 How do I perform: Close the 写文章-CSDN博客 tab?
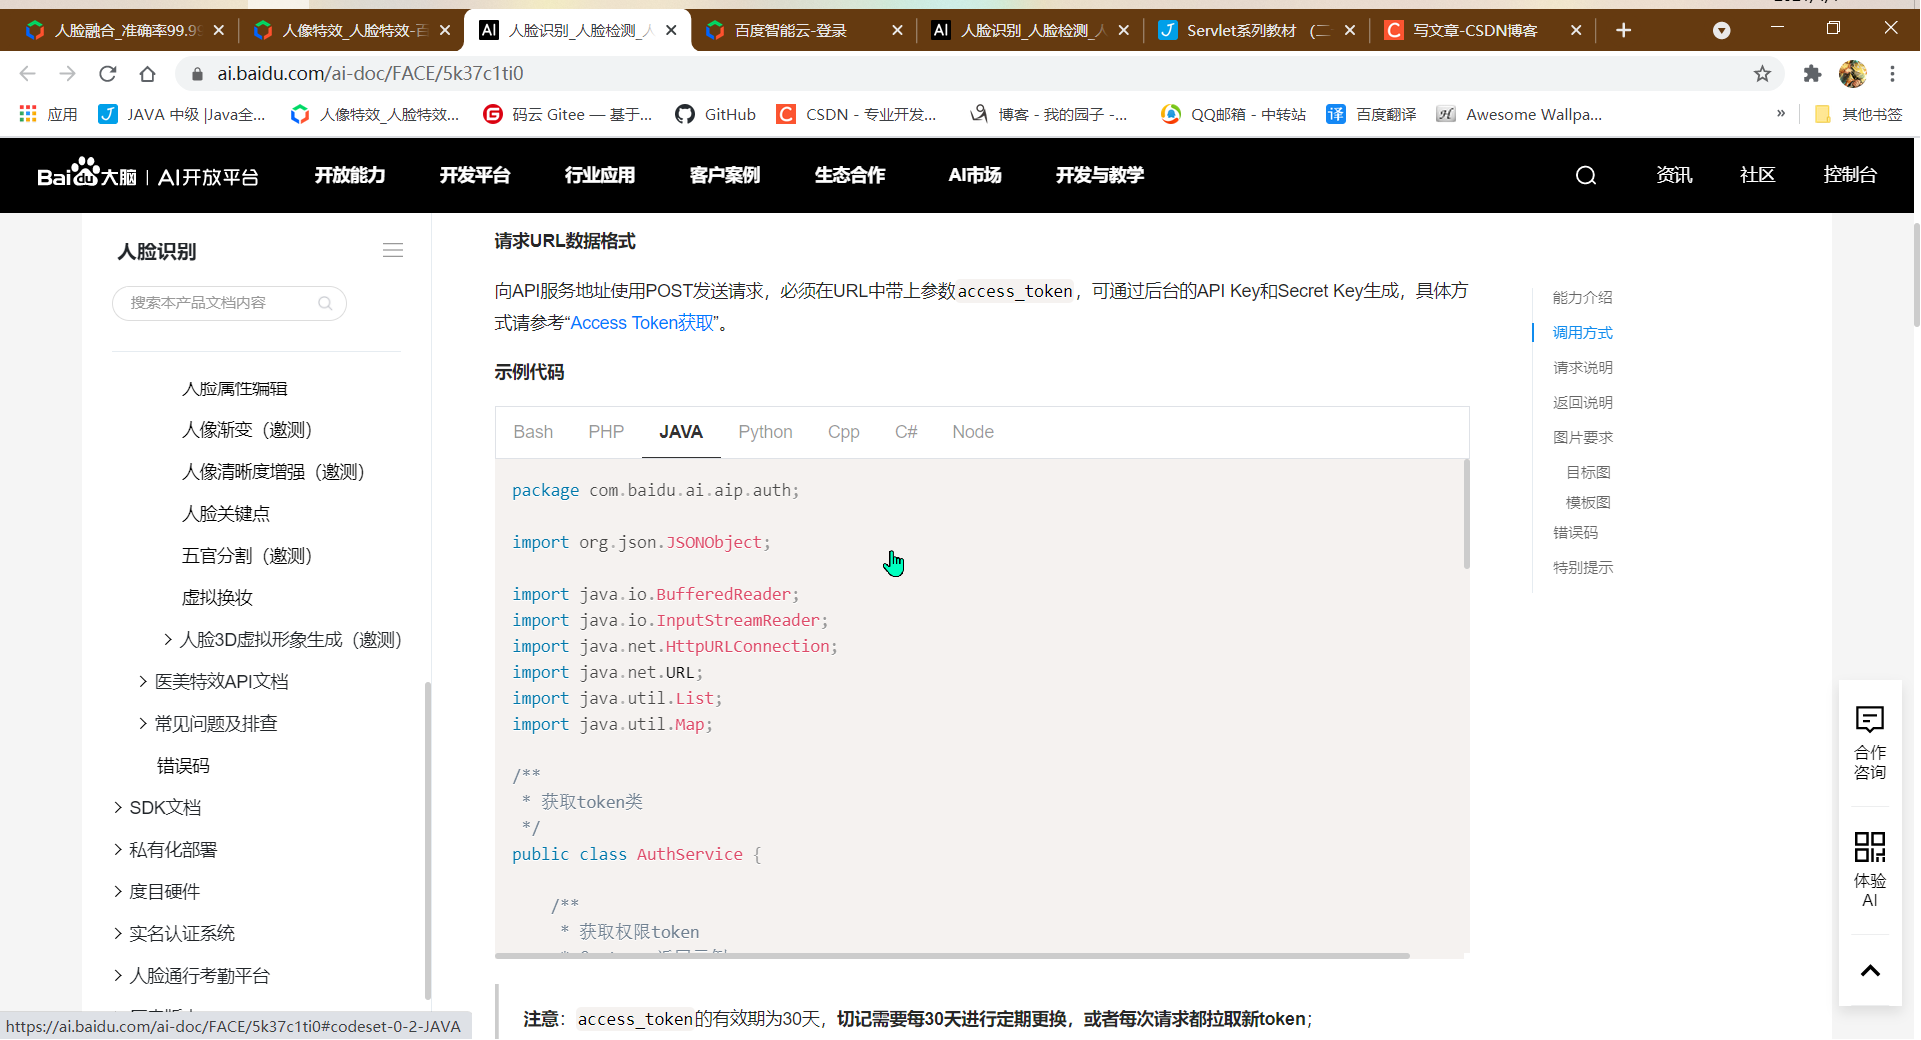tap(1576, 30)
